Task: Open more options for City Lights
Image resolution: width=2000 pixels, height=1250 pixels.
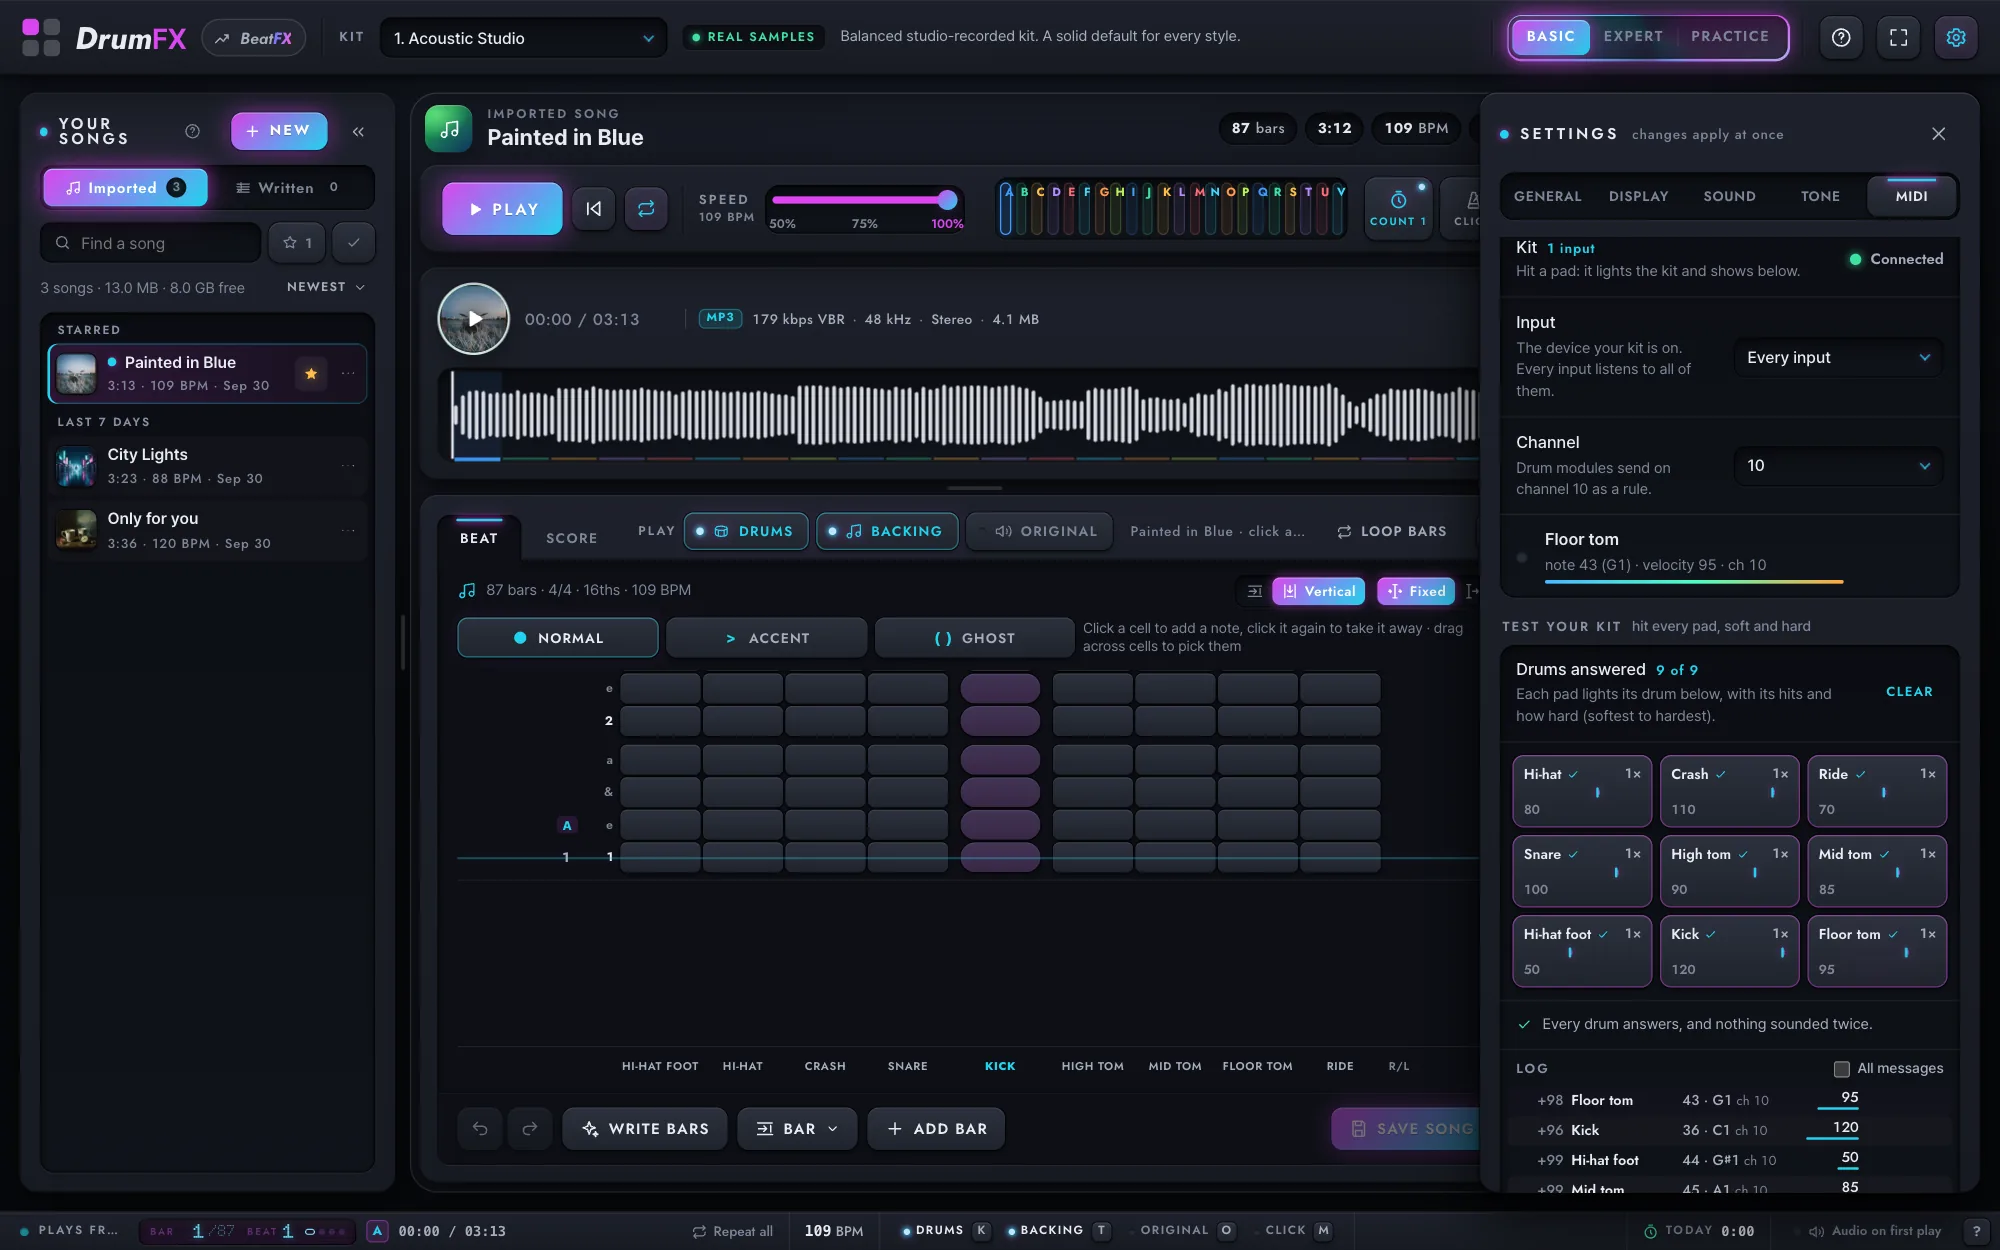Action: tap(348, 466)
